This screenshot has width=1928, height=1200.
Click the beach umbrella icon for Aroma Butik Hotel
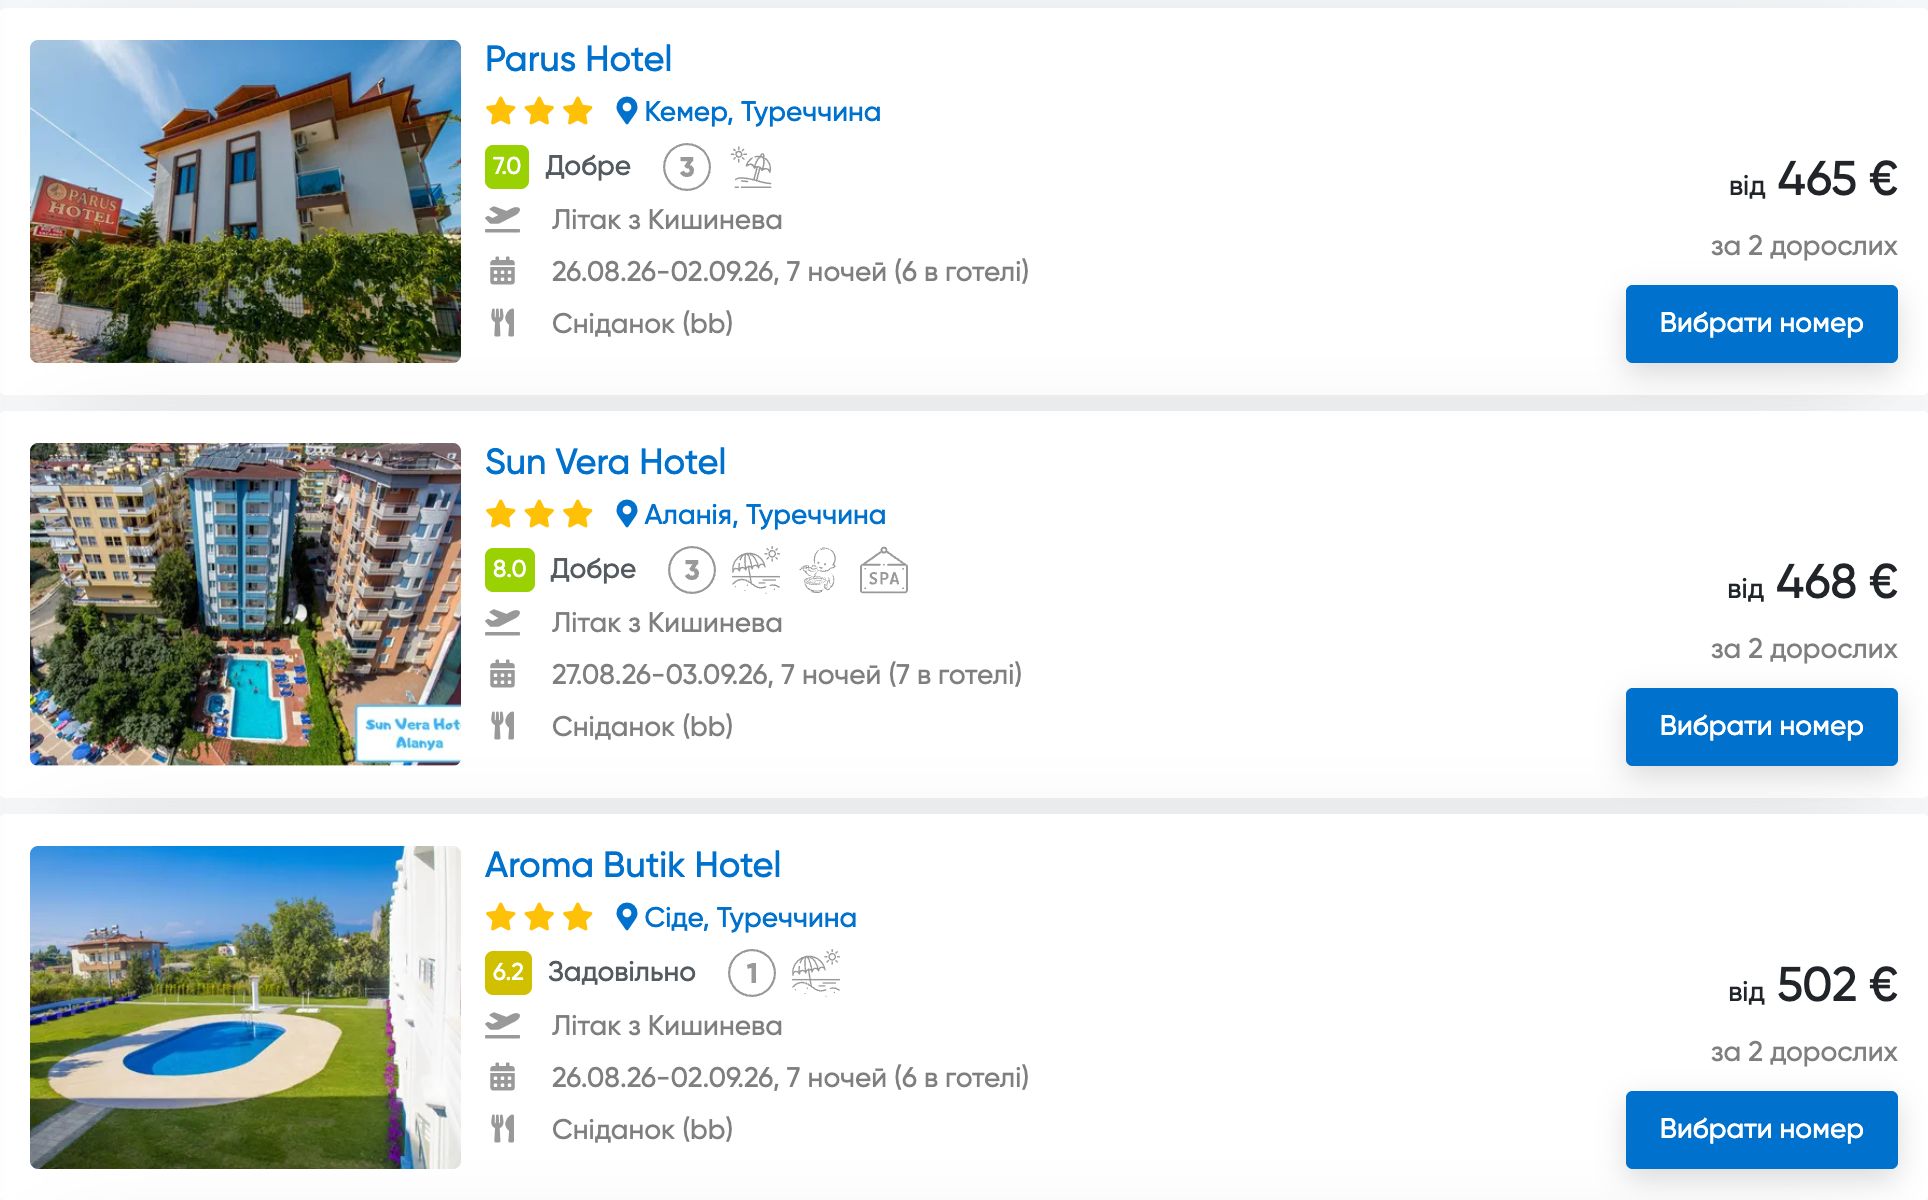tap(816, 973)
